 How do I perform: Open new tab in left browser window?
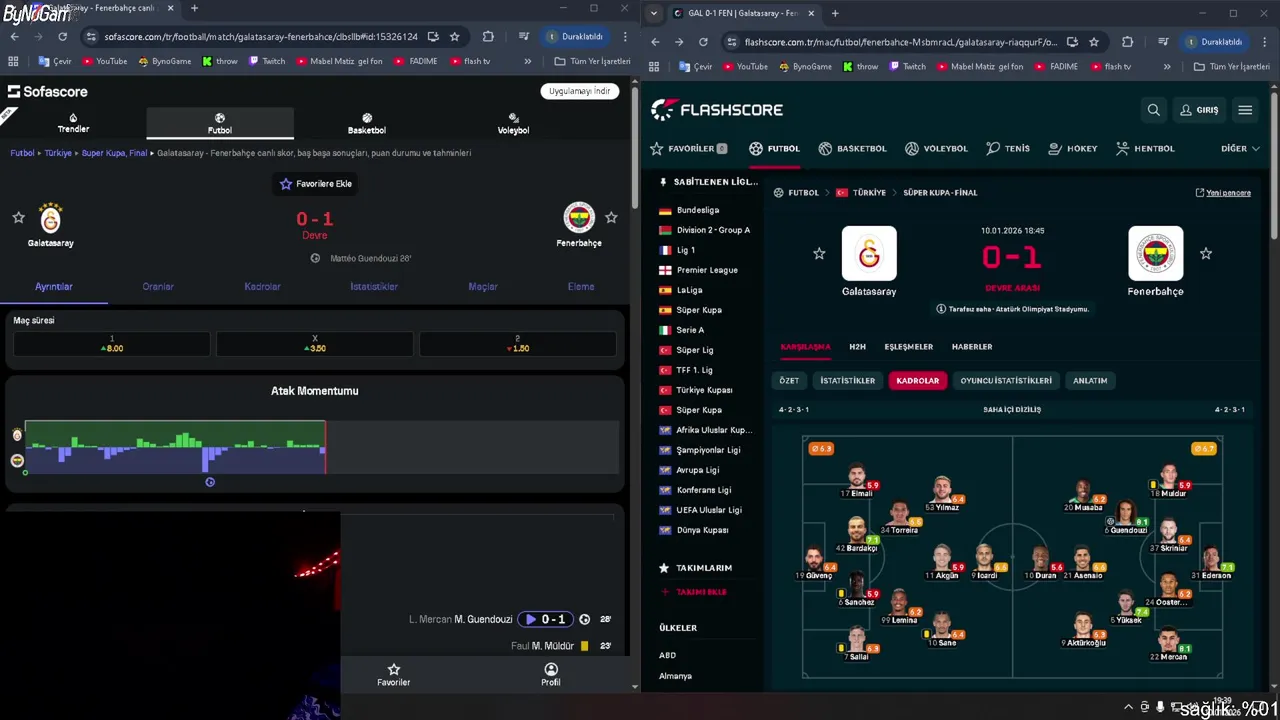click(194, 9)
